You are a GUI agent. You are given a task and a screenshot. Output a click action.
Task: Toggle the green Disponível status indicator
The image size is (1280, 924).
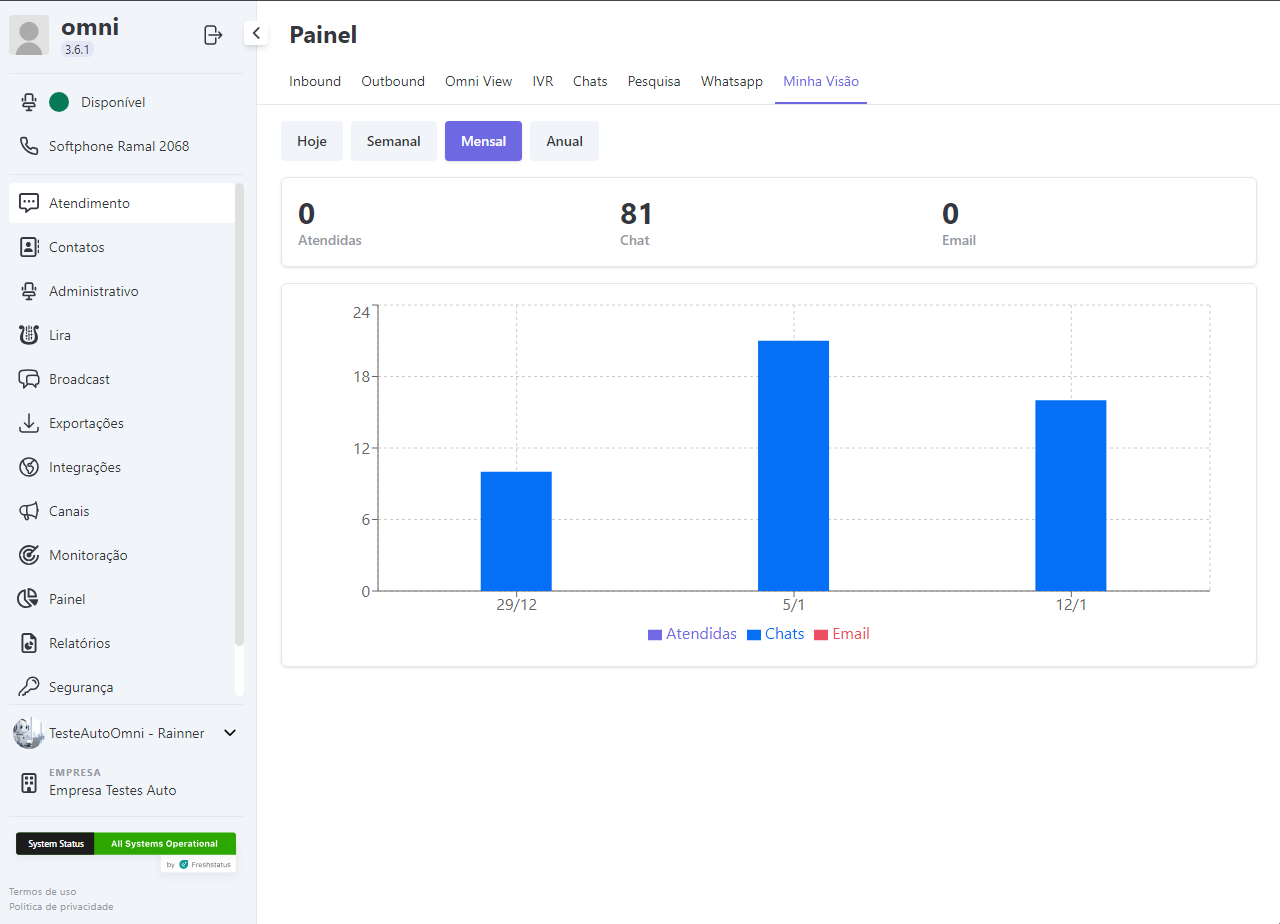59,102
